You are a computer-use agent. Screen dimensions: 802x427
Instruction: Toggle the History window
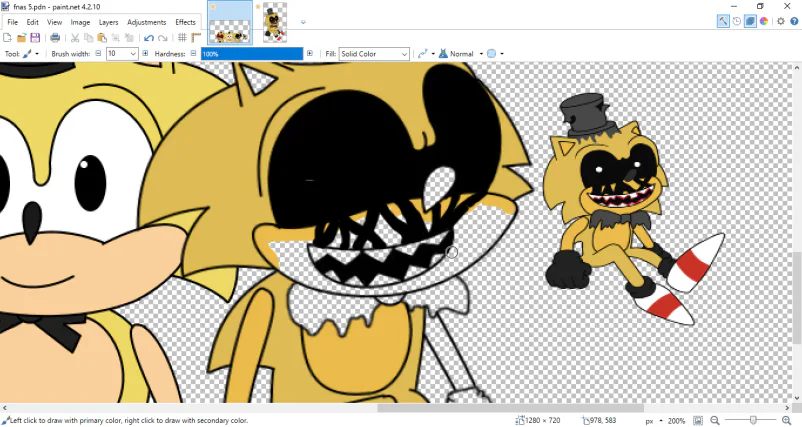coord(737,21)
